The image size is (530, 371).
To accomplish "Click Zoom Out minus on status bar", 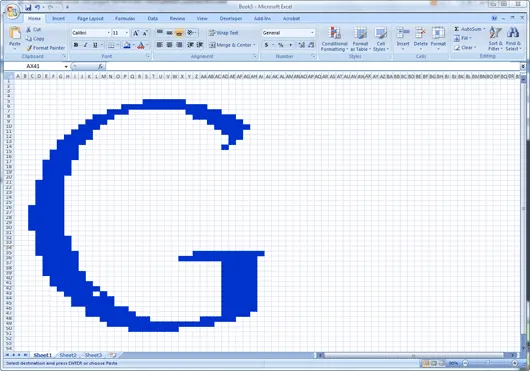I will pyautogui.click(x=465, y=364).
